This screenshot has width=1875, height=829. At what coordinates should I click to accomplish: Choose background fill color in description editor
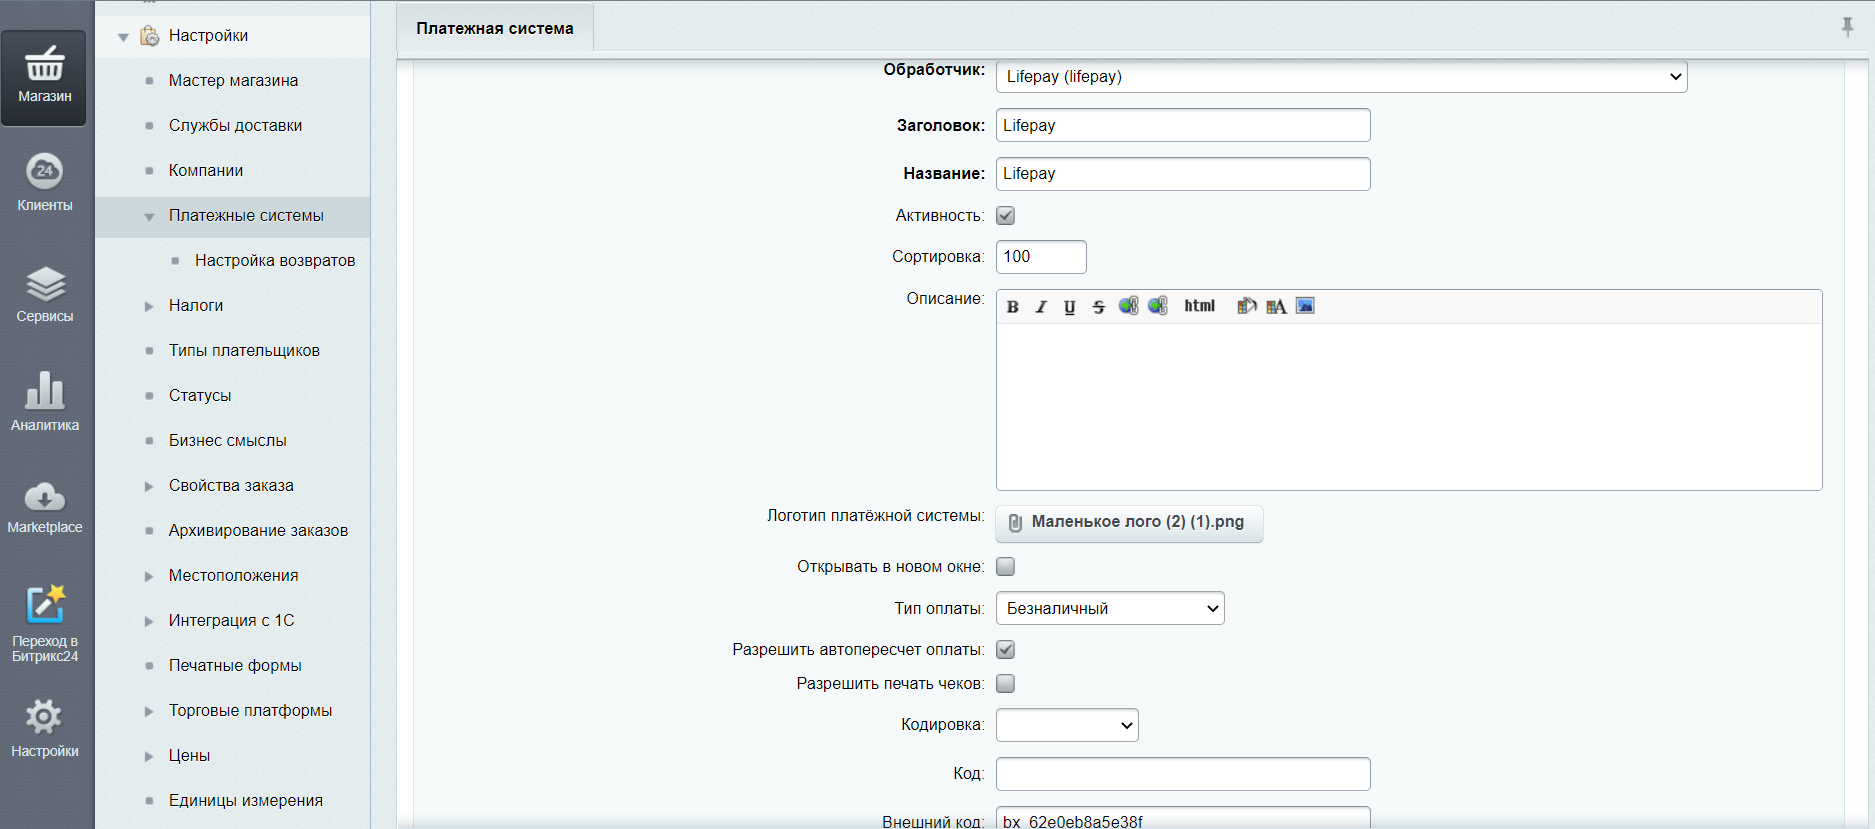pos(1246,306)
